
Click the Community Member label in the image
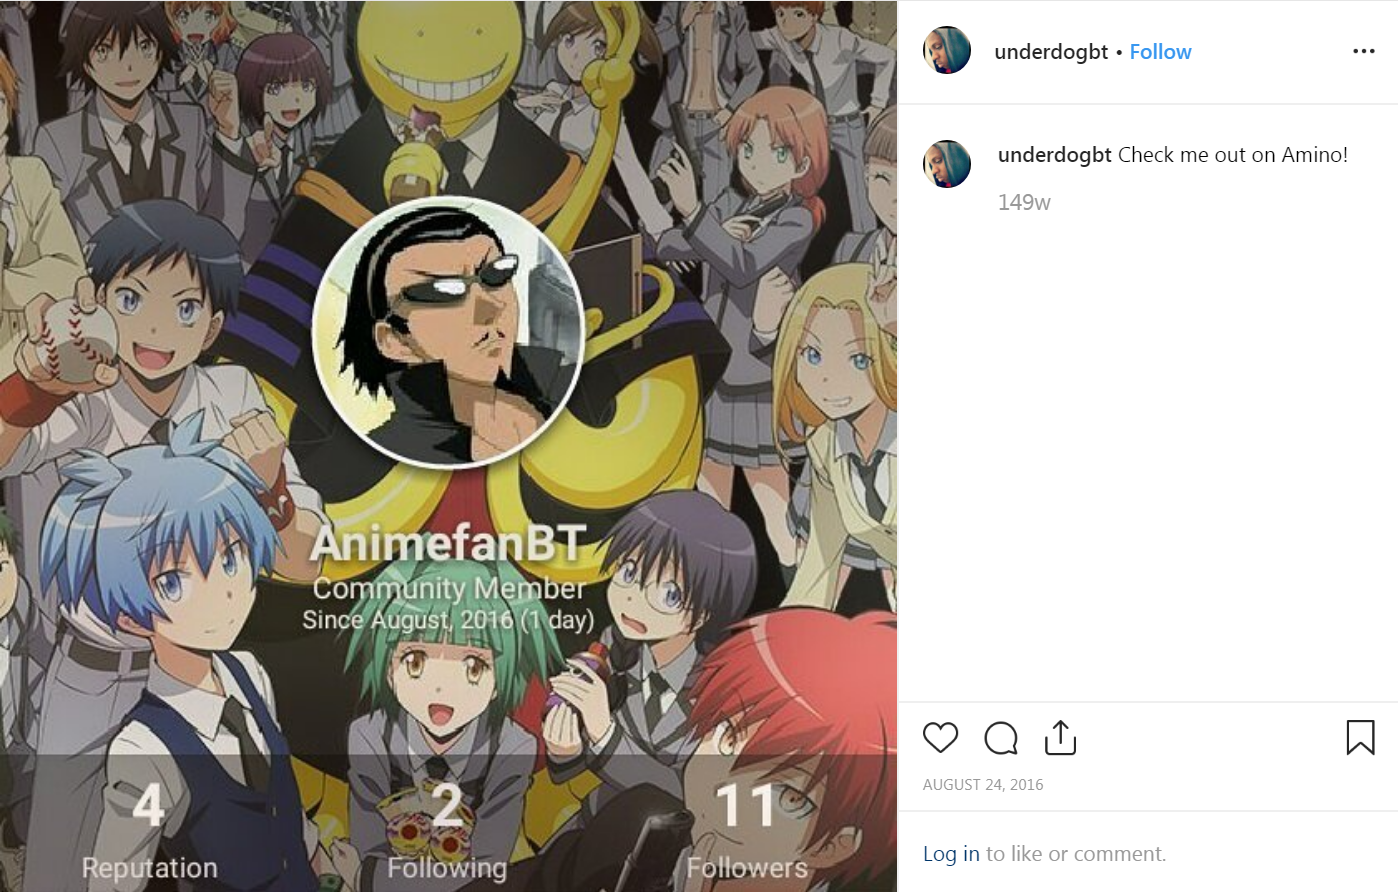point(449,589)
